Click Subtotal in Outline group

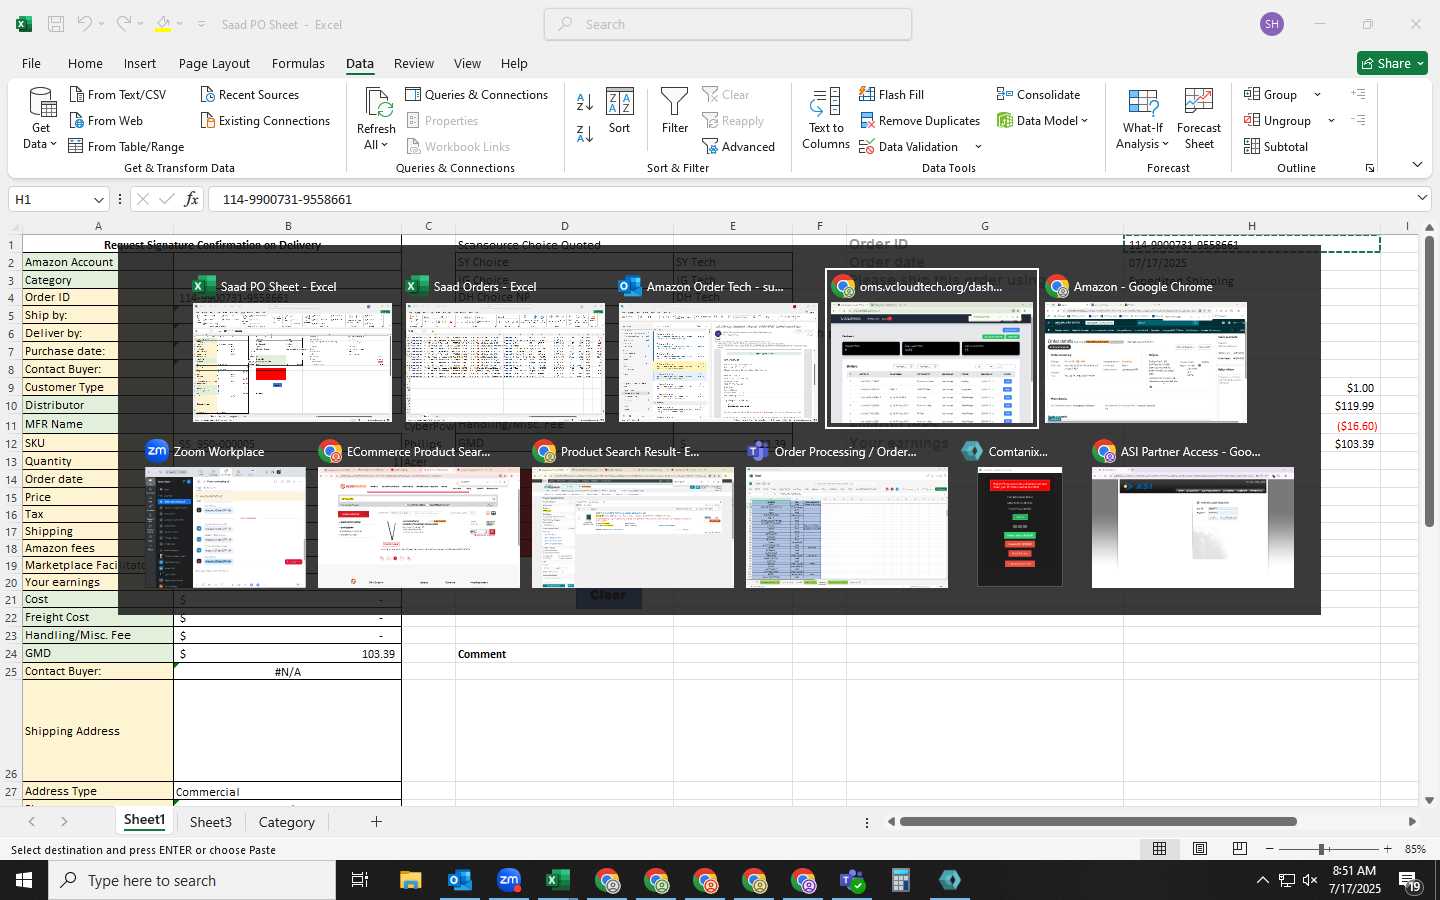(x=1275, y=146)
